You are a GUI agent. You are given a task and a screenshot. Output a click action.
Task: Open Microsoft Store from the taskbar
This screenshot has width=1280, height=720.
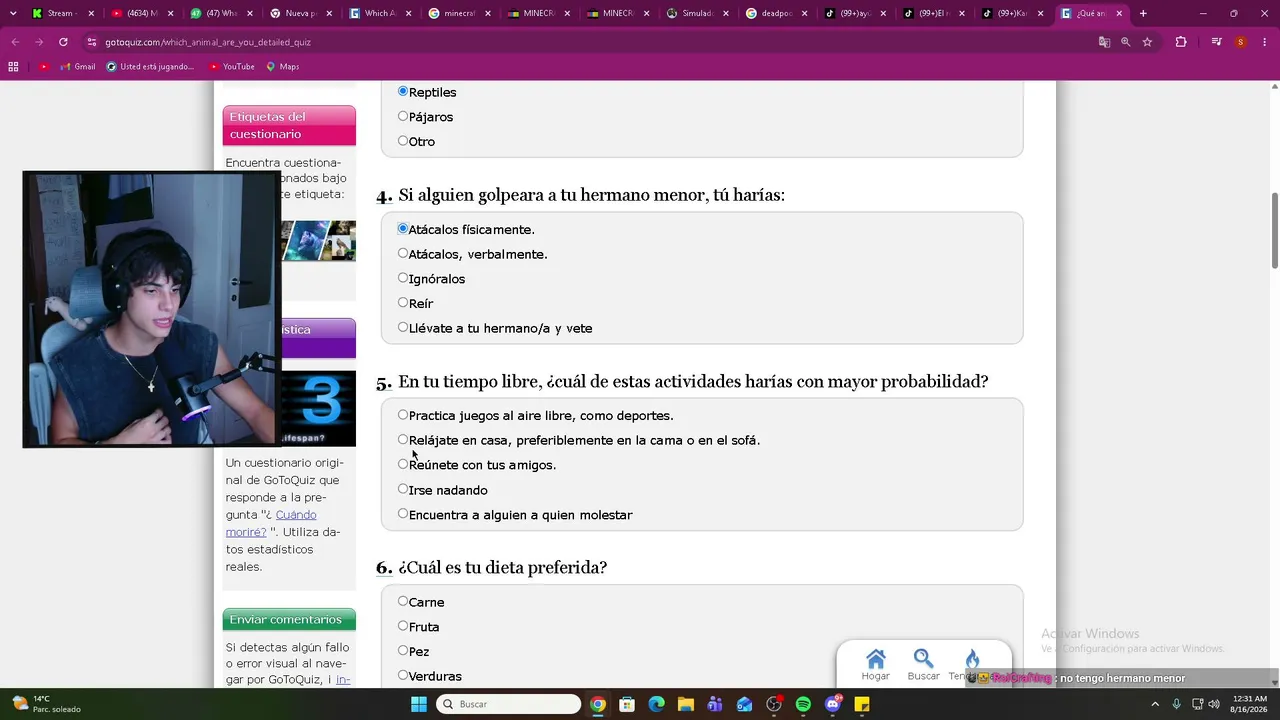tap(626, 704)
